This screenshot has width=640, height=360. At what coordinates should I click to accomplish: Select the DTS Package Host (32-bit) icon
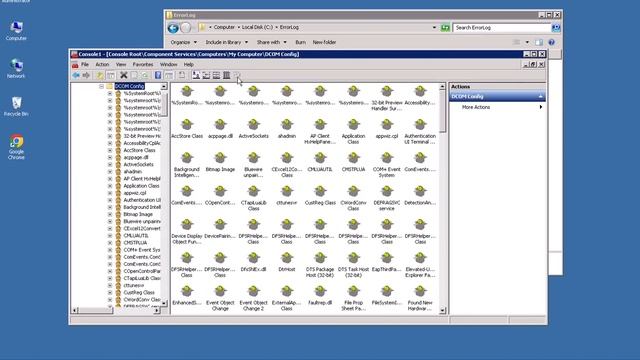[x=320, y=265]
